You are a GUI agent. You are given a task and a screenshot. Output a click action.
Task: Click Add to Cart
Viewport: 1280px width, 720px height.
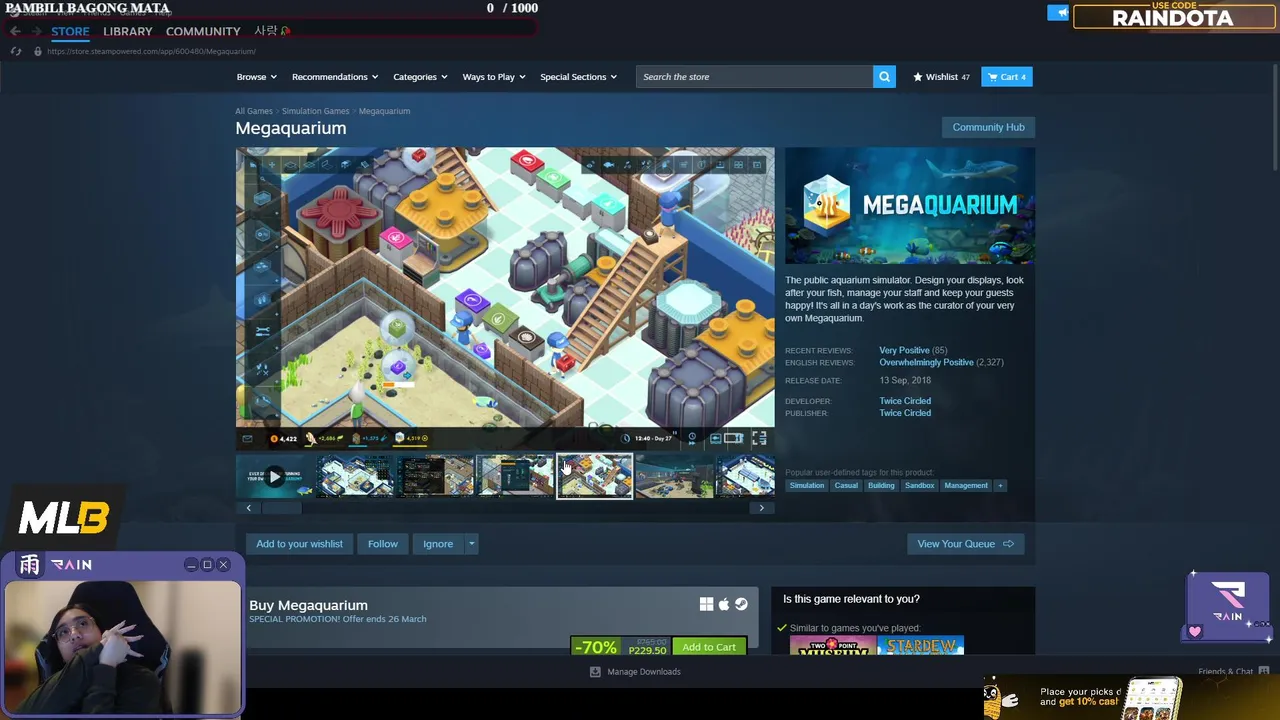(x=709, y=647)
